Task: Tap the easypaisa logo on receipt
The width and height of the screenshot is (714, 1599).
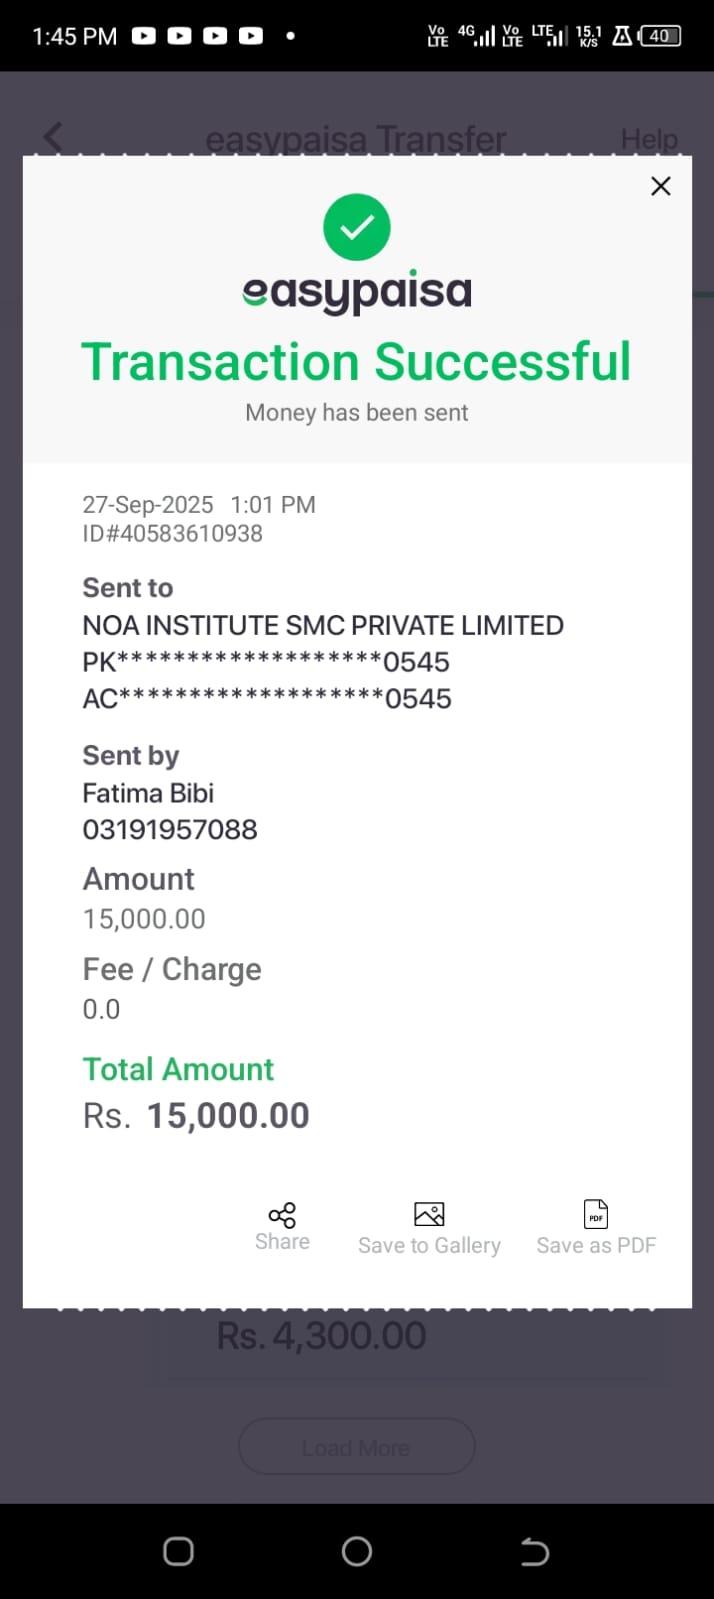Action: click(x=357, y=292)
